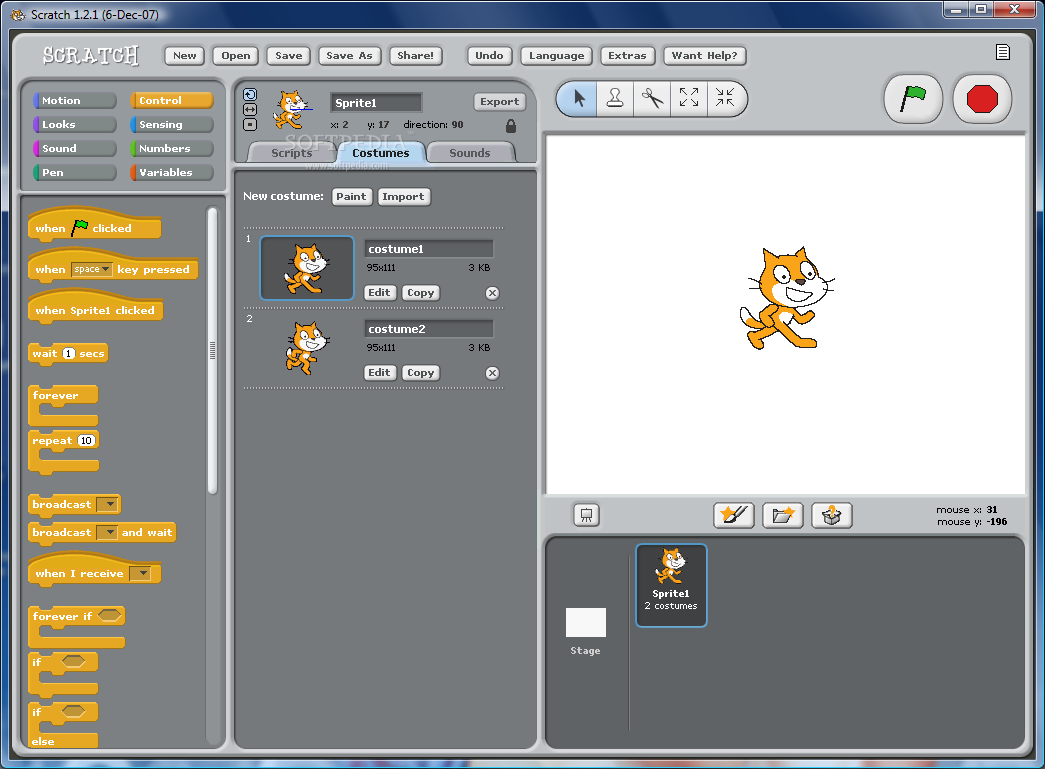Select the costume2 cat thumbnail
This screenshot has height=769, width=1045.
(x=307, y=348)
